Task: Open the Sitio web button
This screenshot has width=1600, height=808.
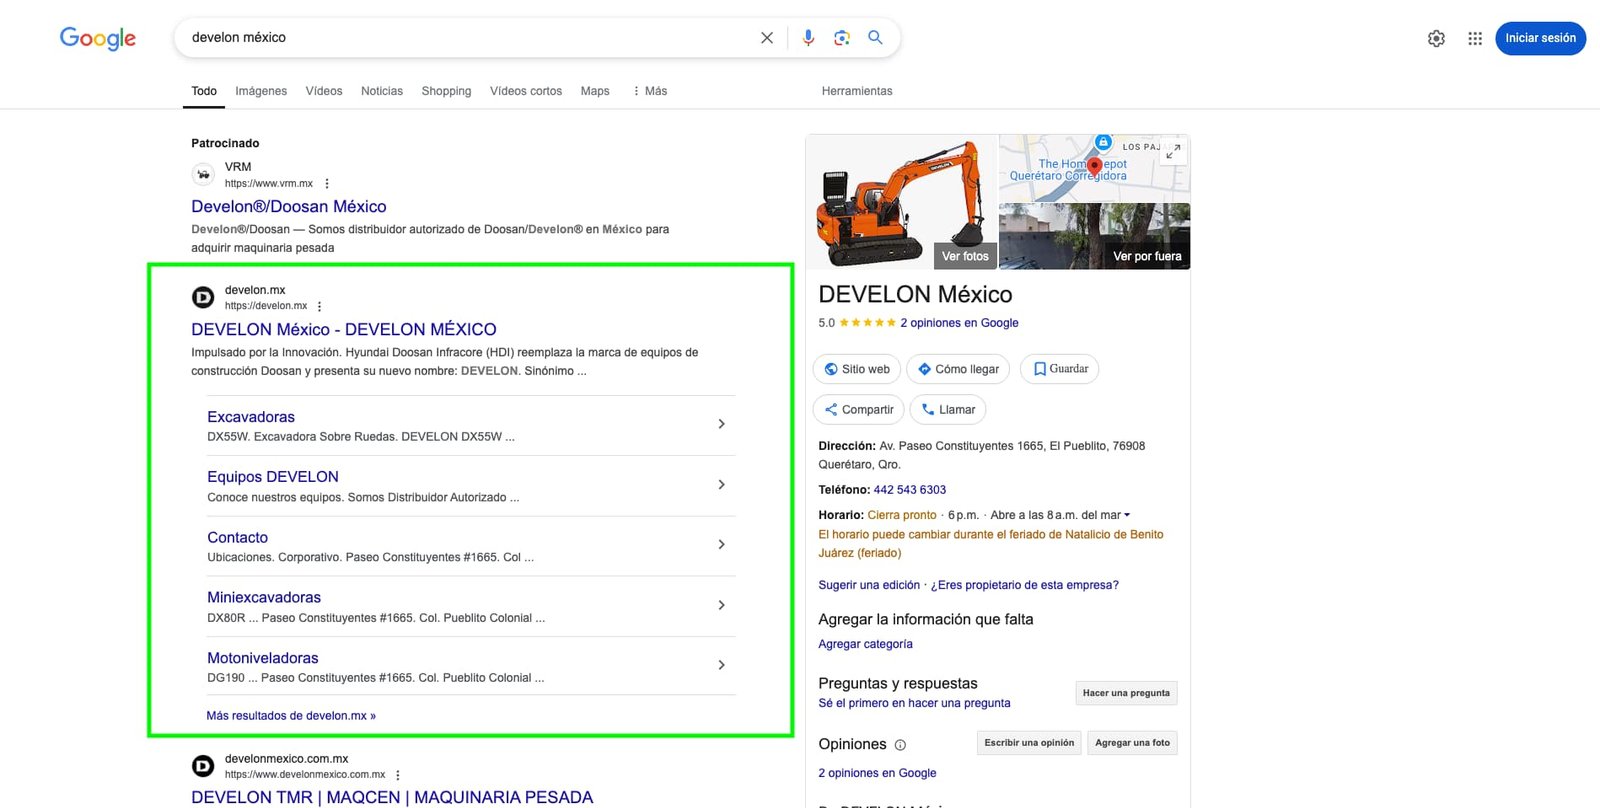Action: [857, 369]
